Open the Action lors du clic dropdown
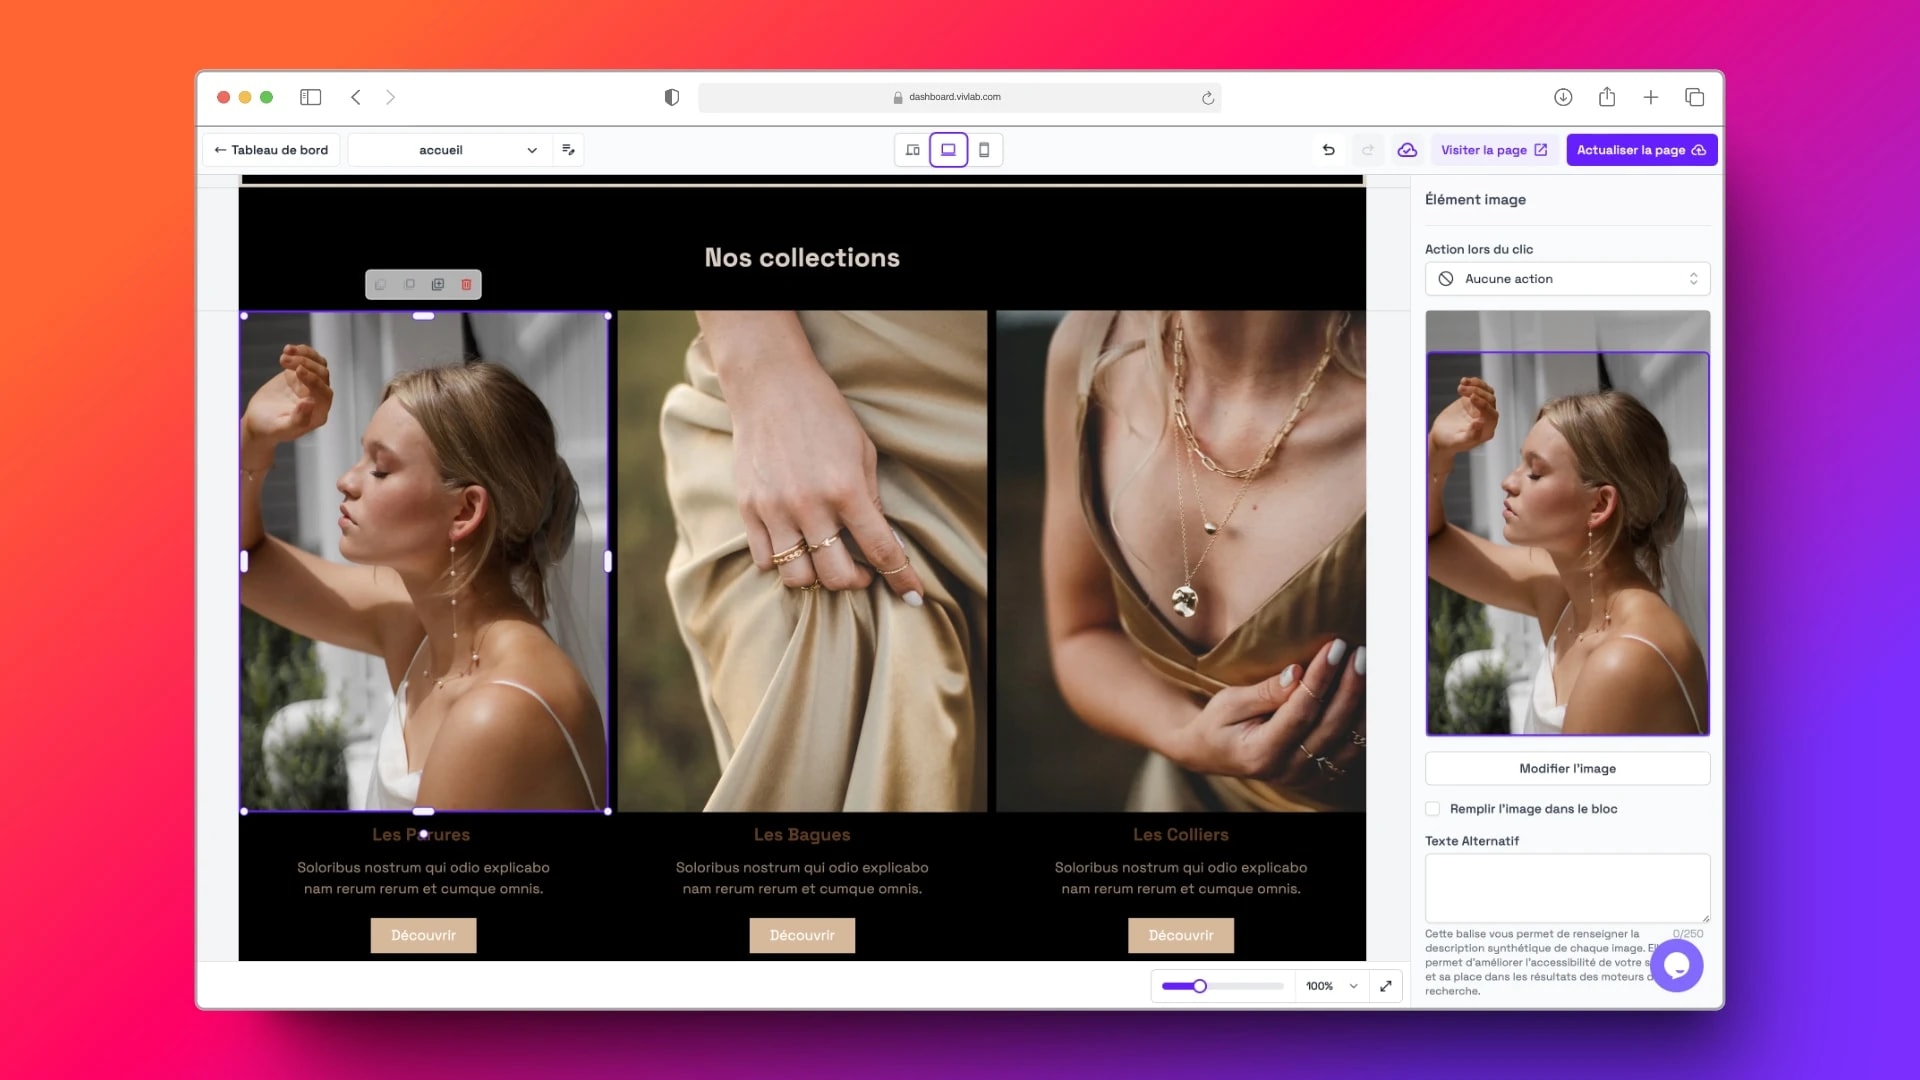The height and width of the screenshot is (1080, 1920). (x=1567, y=279)
